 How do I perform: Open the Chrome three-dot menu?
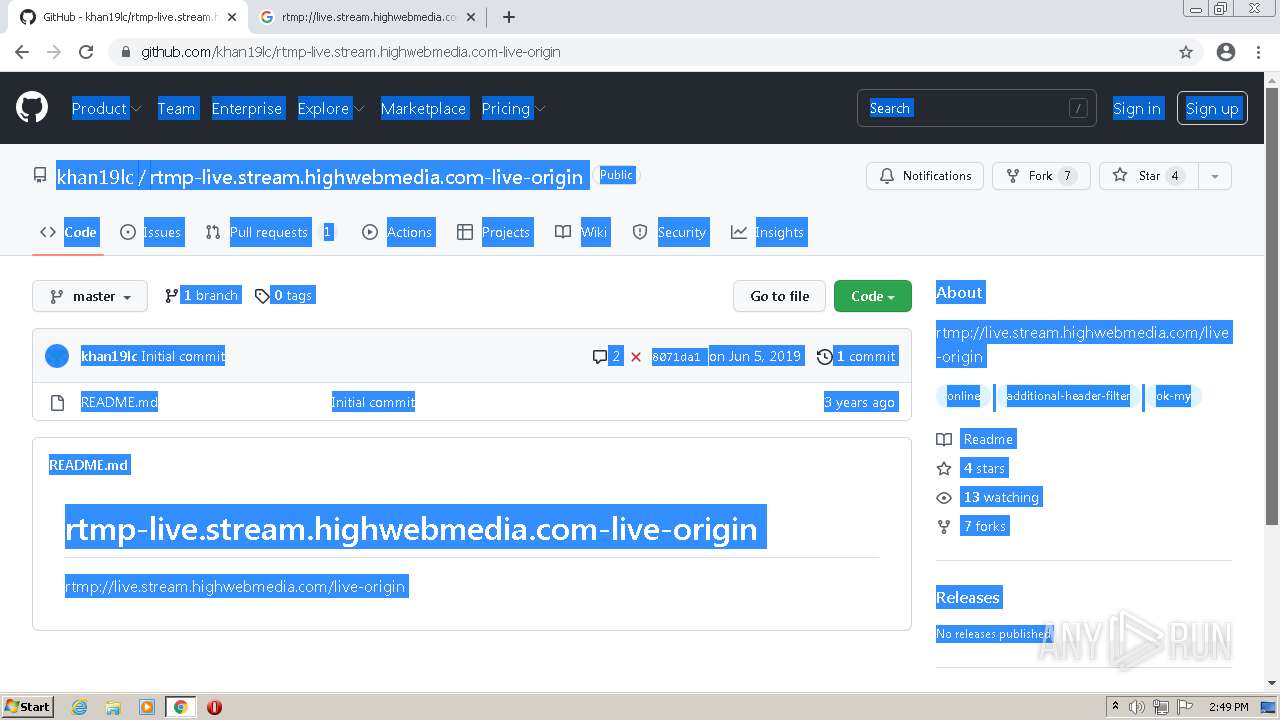(x=1258, y=52)
